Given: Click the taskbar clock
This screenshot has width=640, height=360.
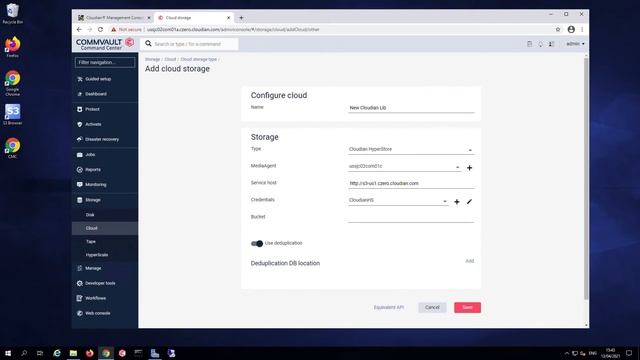Looking at the screenshot, I should coord(611,353).
